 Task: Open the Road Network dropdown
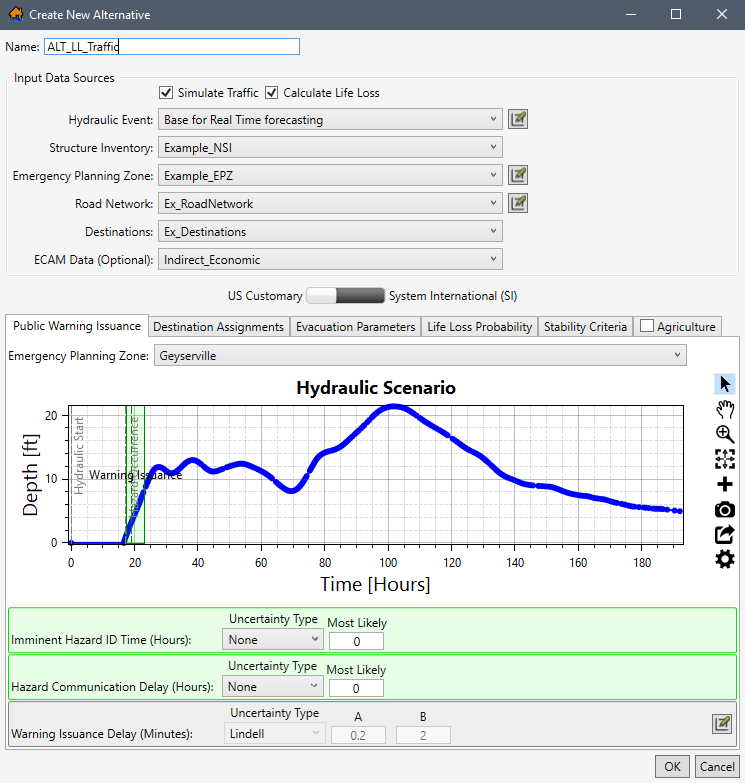pyautogui.click(x=330, y=203)
